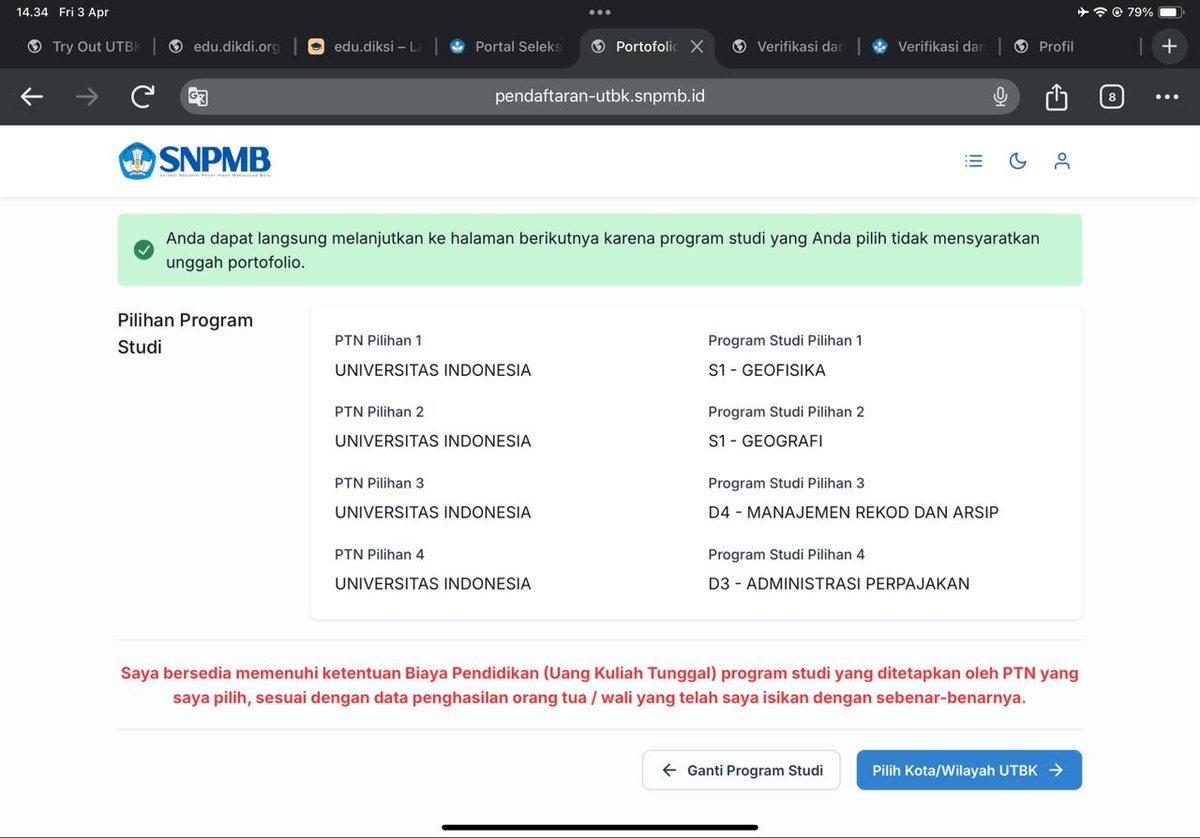Click the red Biaya Pendidikan statement text

(x=600, y=685)
